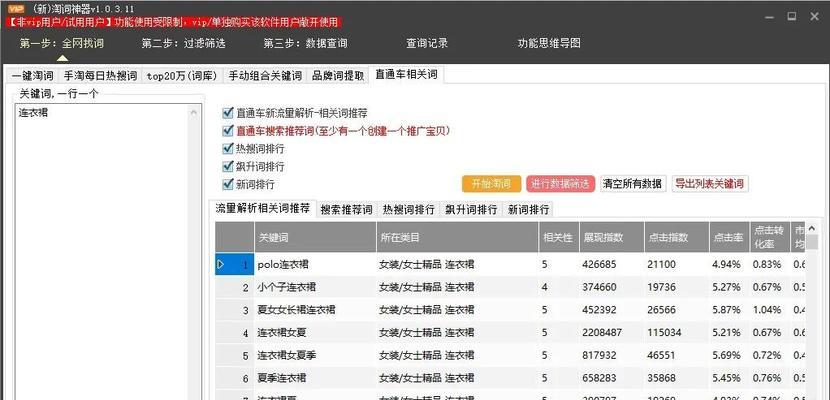Sort by 点击转化率 column header
Image resolution: width=830 pixels, height=400 pixels.
click(x=770, y=237)
